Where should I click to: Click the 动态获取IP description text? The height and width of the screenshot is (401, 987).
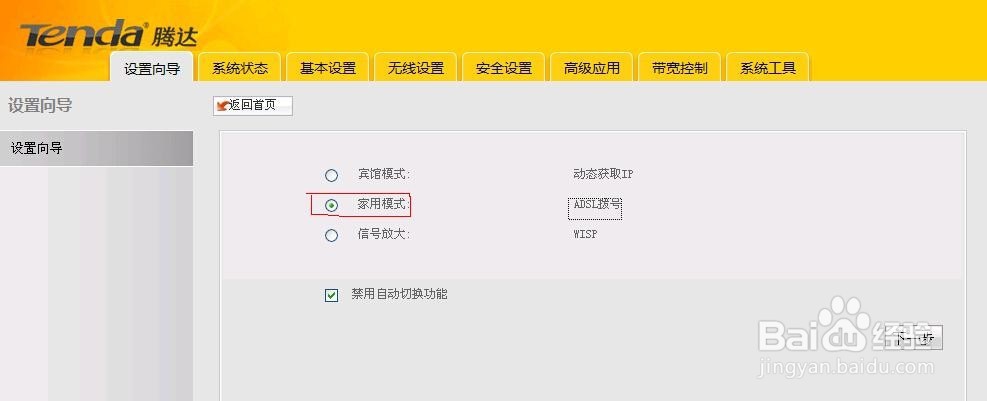[x=603, y=174]
